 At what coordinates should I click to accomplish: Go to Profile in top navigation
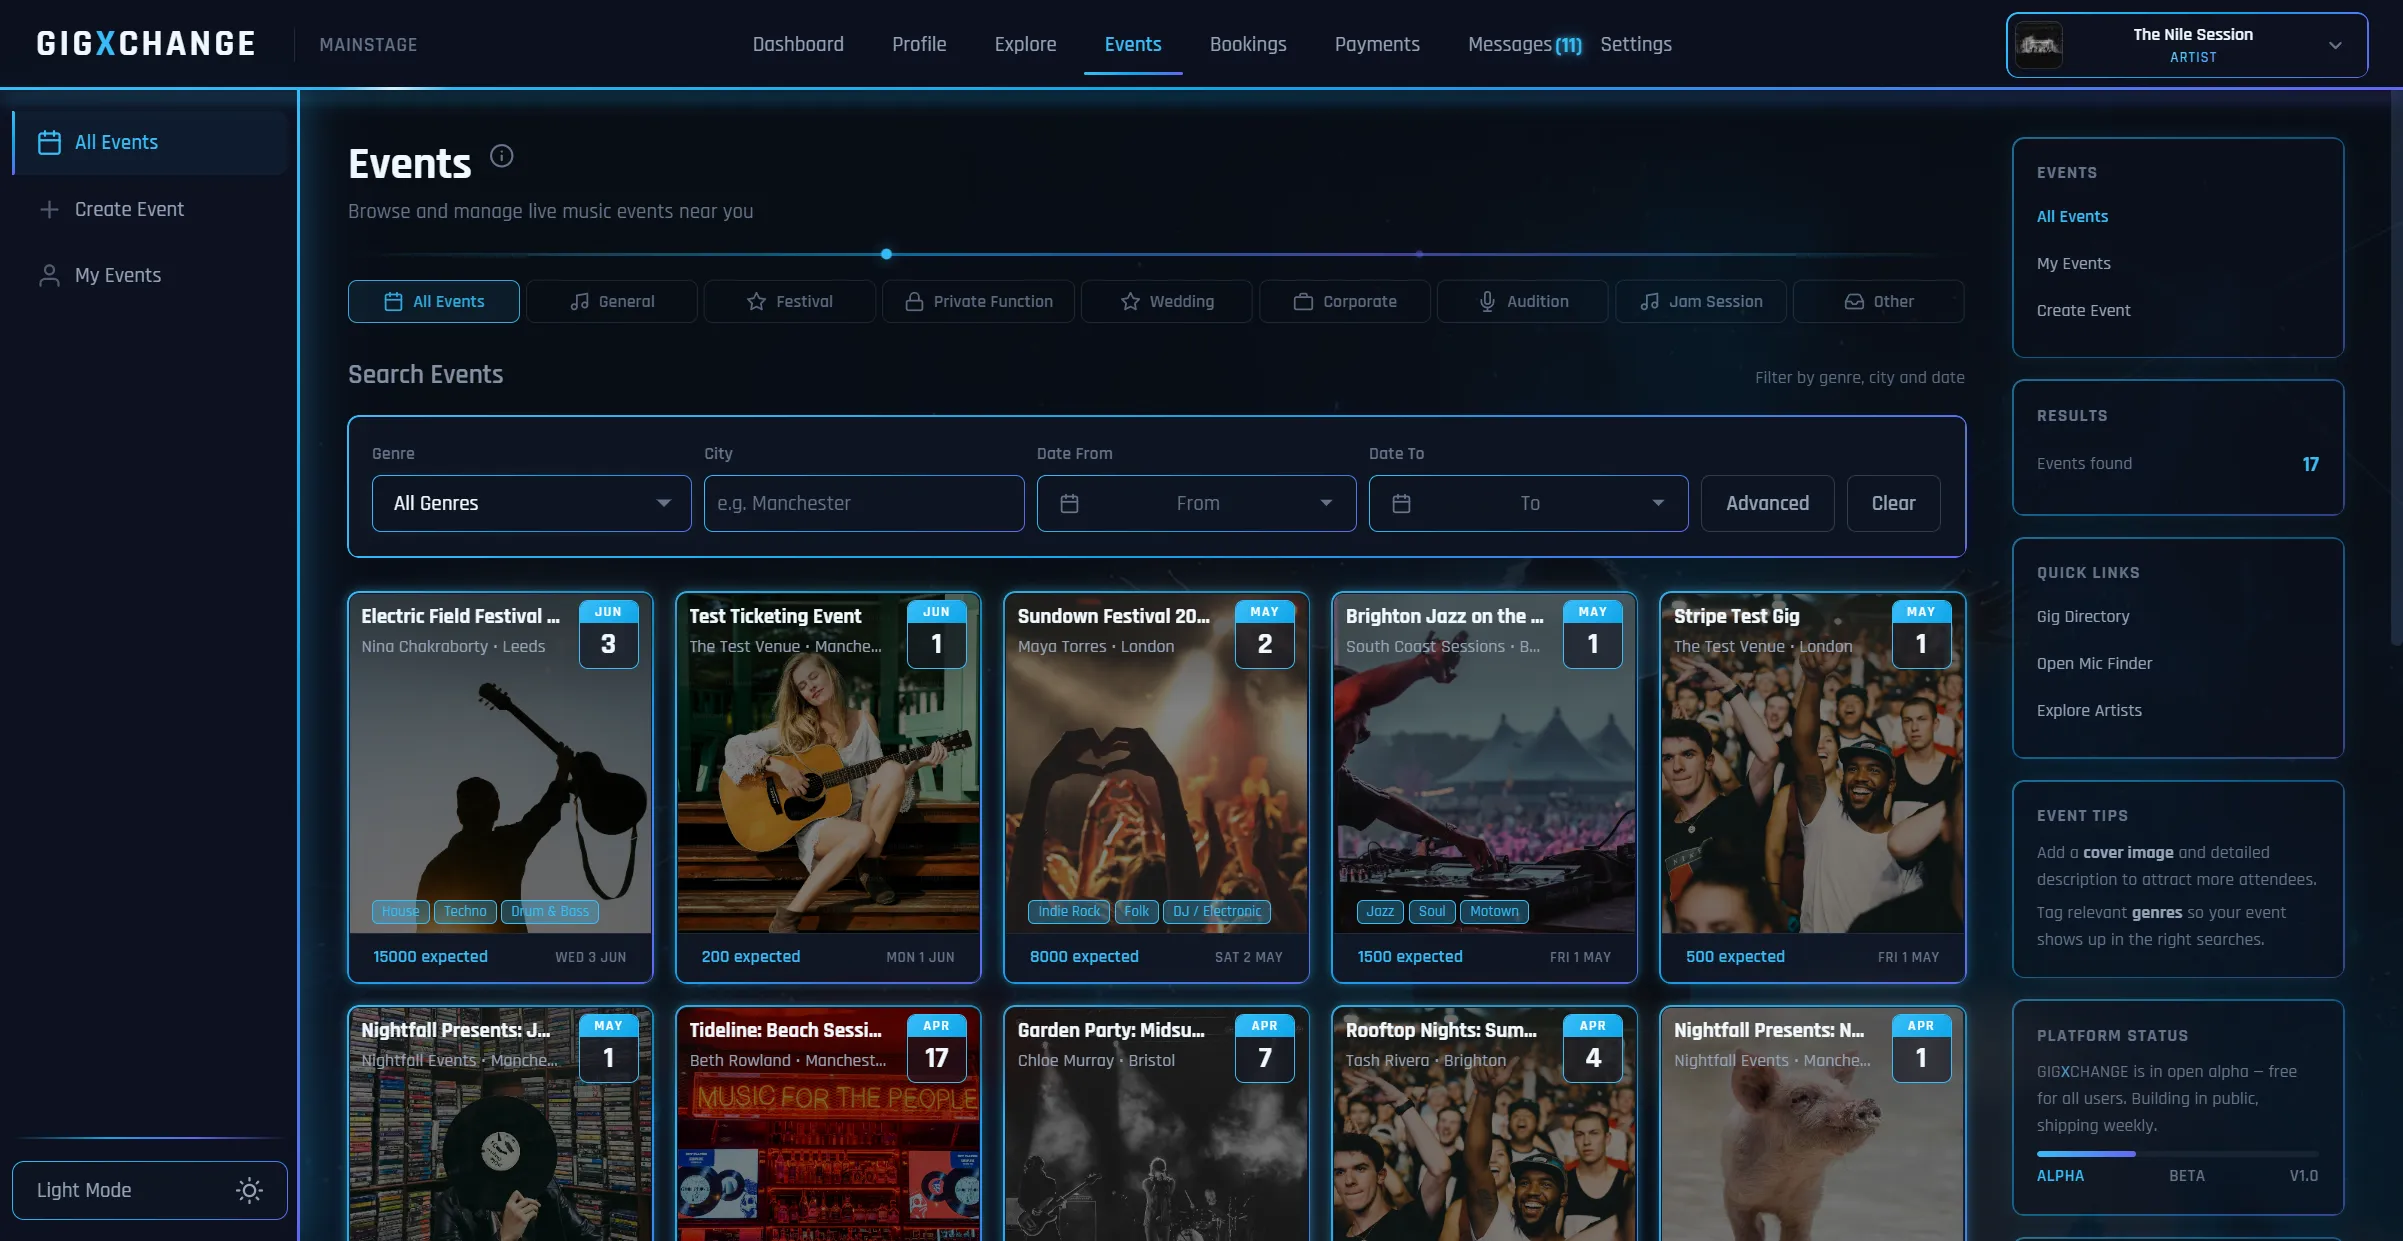coord(919,44)
